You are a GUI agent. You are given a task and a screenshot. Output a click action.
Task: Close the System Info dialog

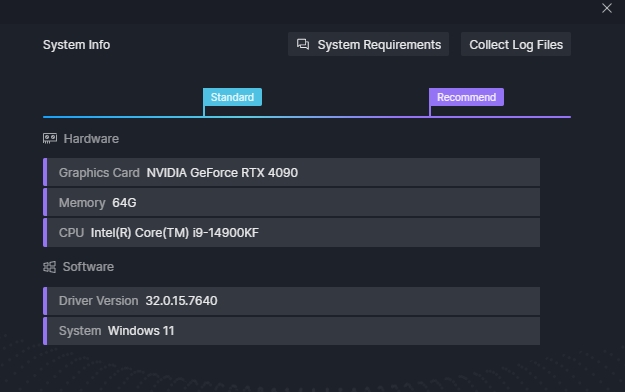(607, 8)
